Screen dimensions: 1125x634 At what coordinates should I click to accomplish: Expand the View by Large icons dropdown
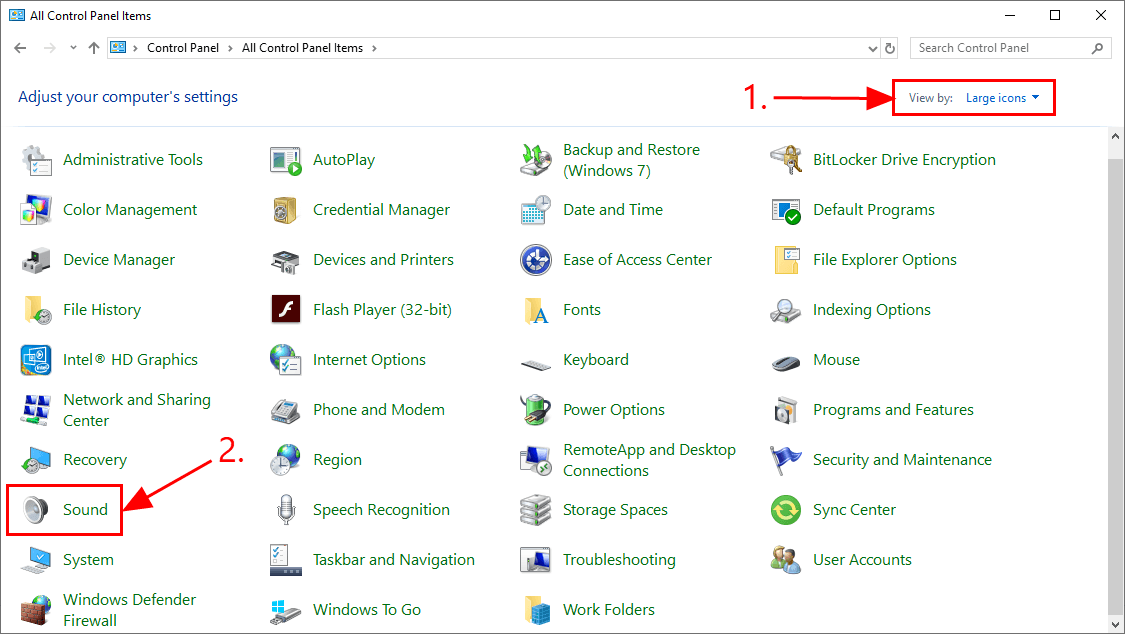coord(1002,98)
